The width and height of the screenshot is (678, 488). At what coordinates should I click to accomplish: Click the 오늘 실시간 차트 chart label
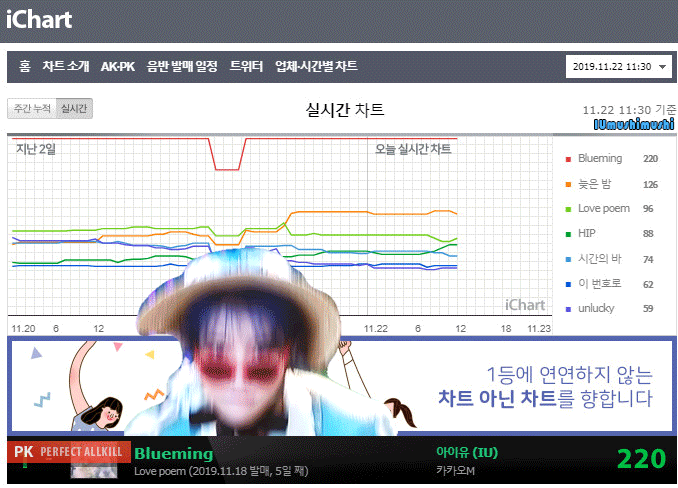413,150
